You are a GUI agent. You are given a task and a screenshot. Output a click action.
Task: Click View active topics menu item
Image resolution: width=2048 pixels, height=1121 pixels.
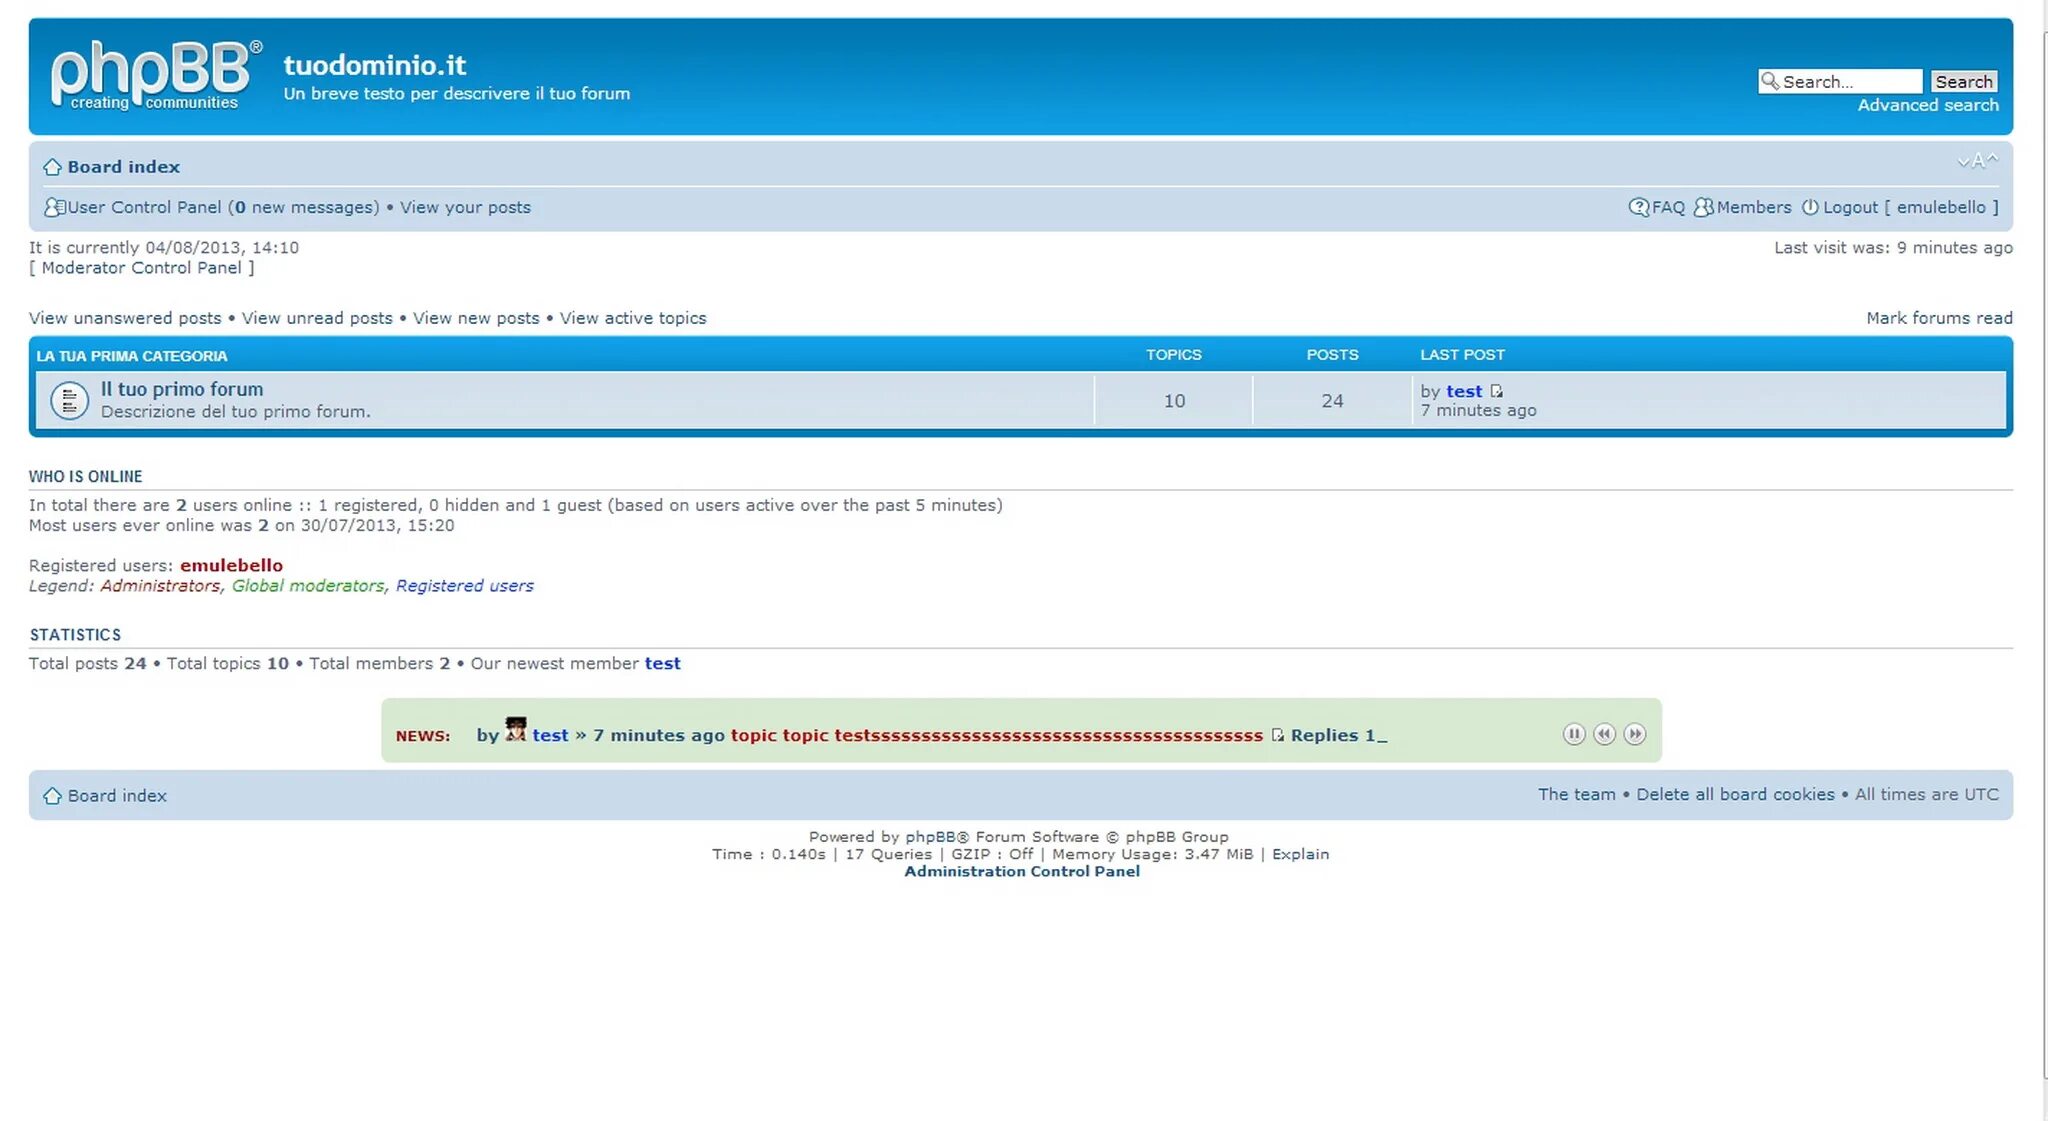click(632, 318)
